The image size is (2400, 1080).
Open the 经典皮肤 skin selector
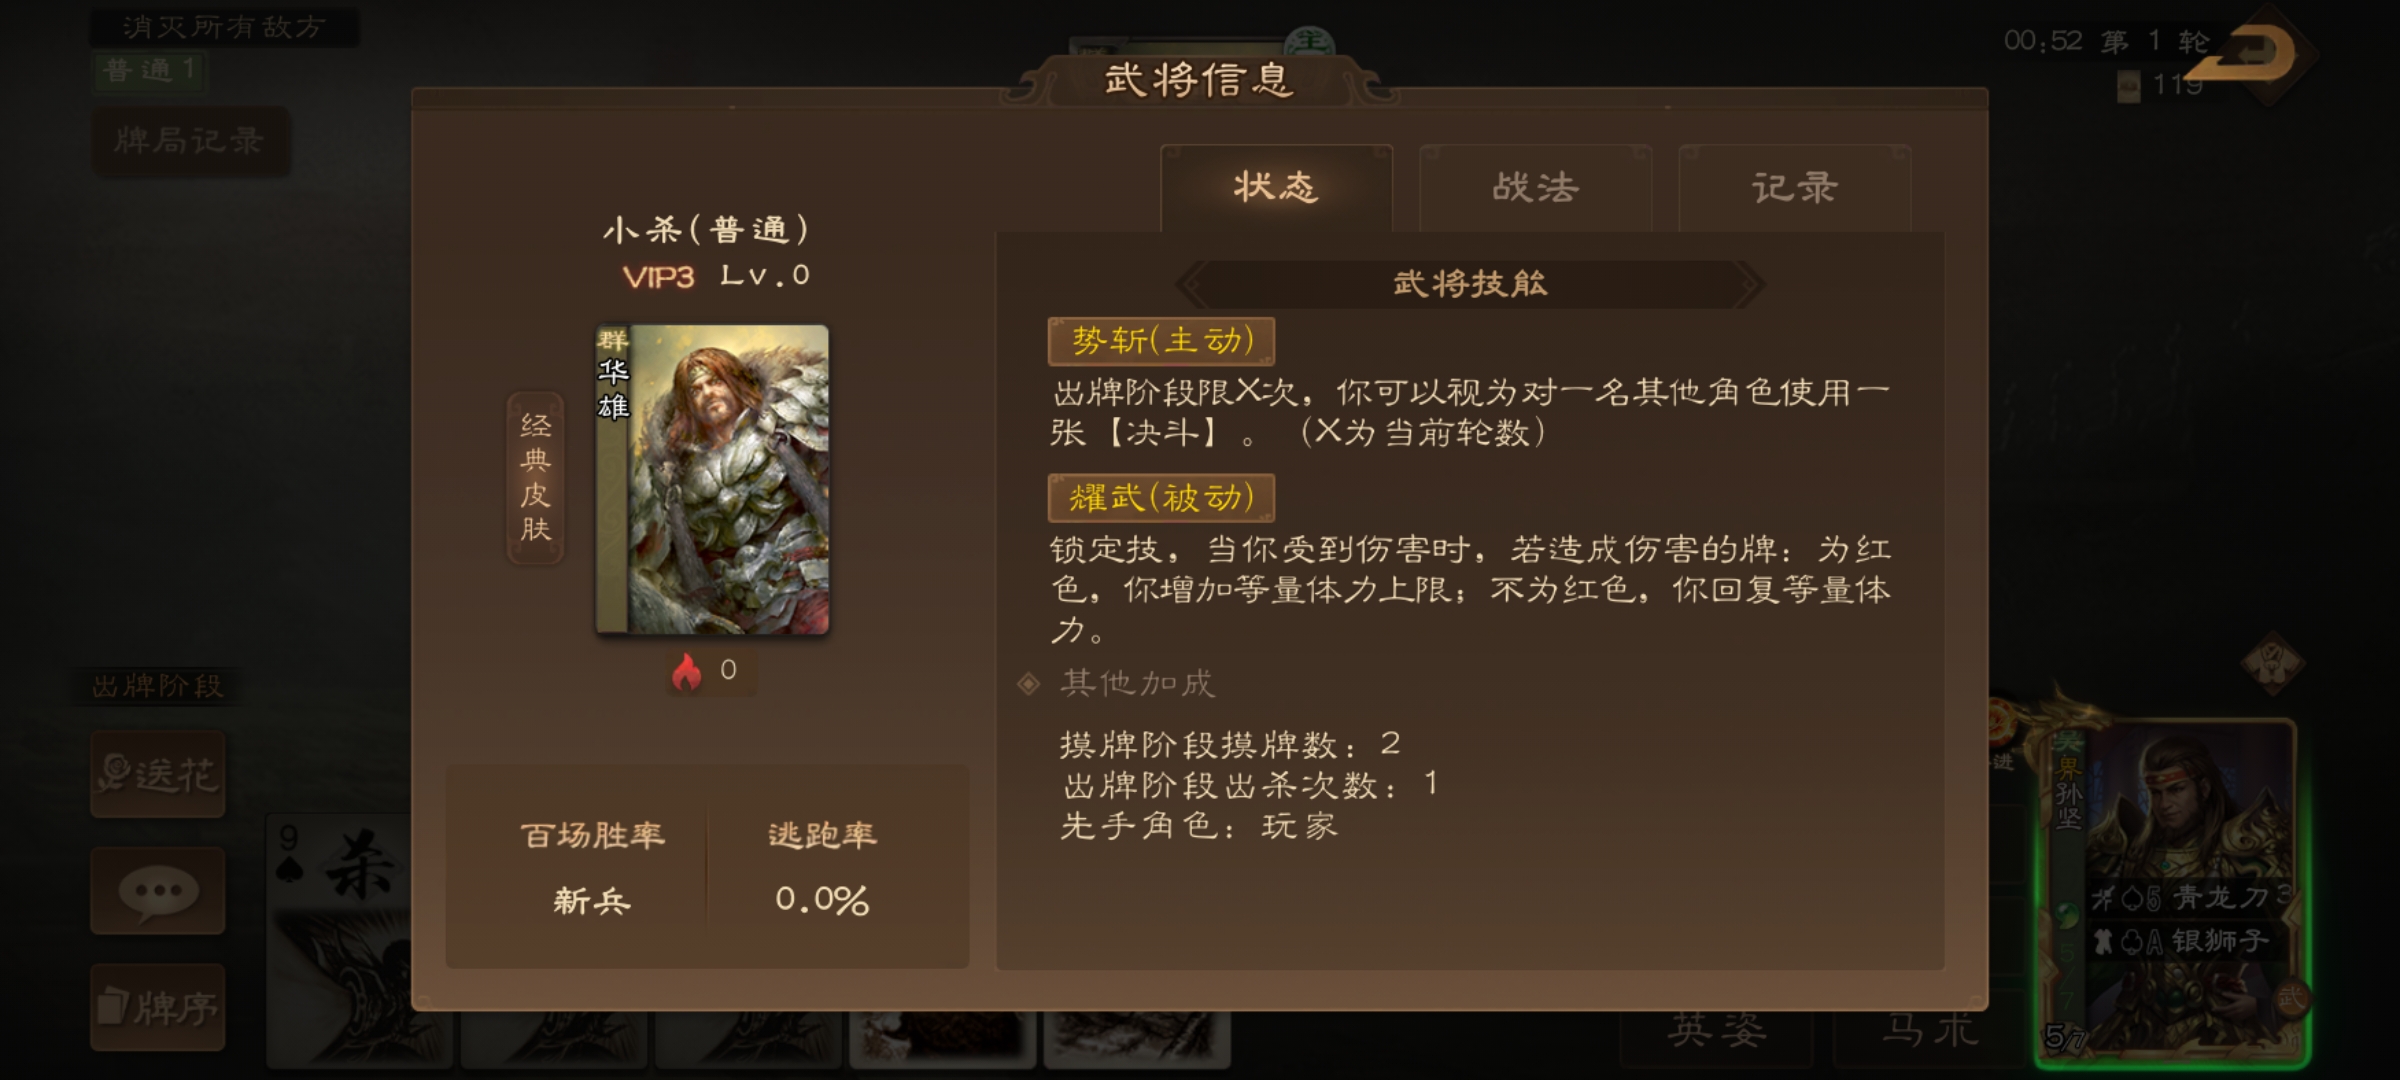pyautogui.click(x=536, y=478)
